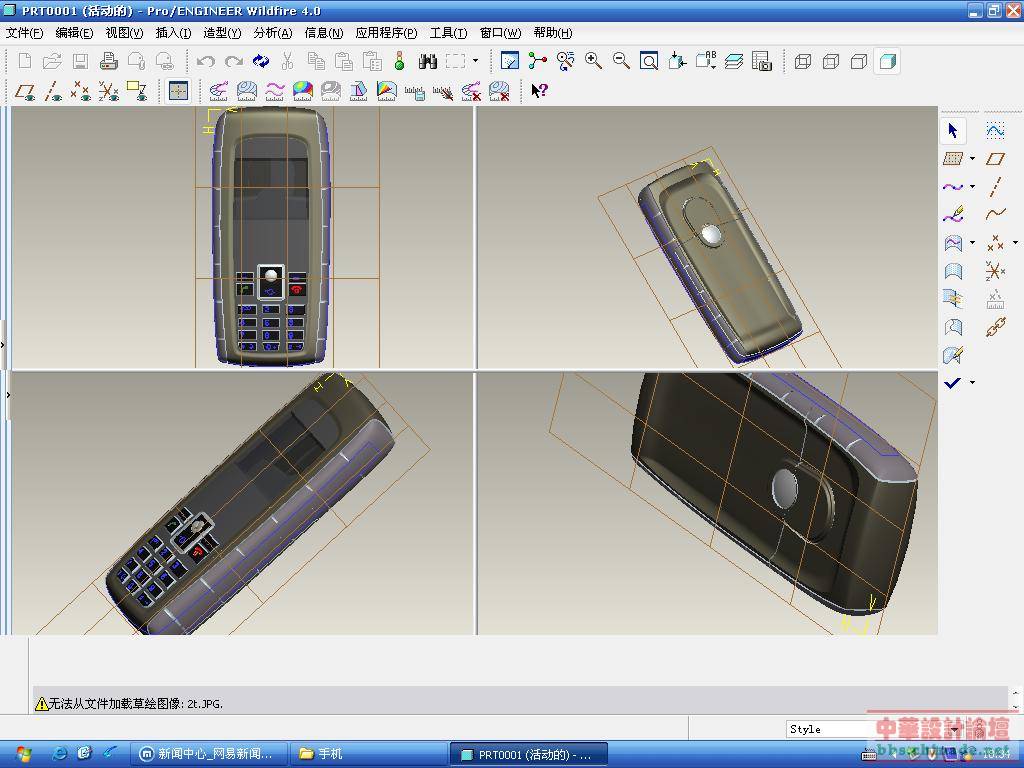Toggle coordinate systems display
Screen dimensions: 1024x768
pyautogui.click(x=108, y=91)
